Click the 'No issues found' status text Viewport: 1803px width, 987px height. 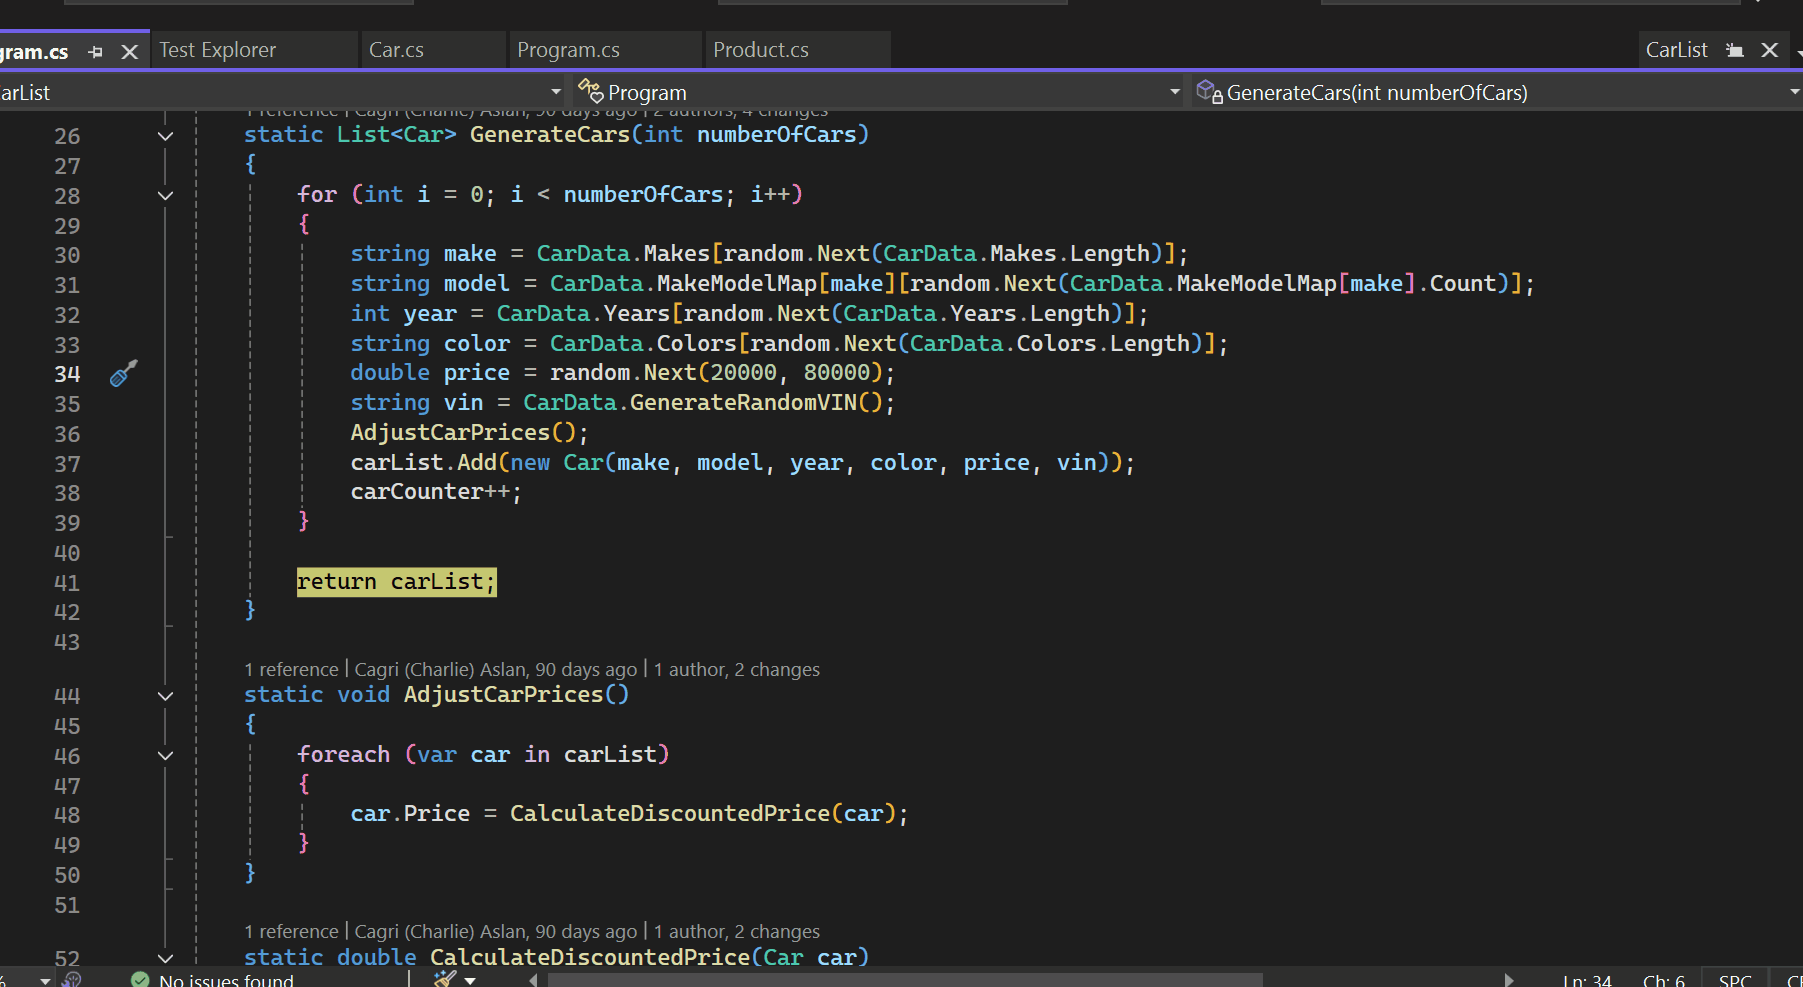tap(226, 980)
